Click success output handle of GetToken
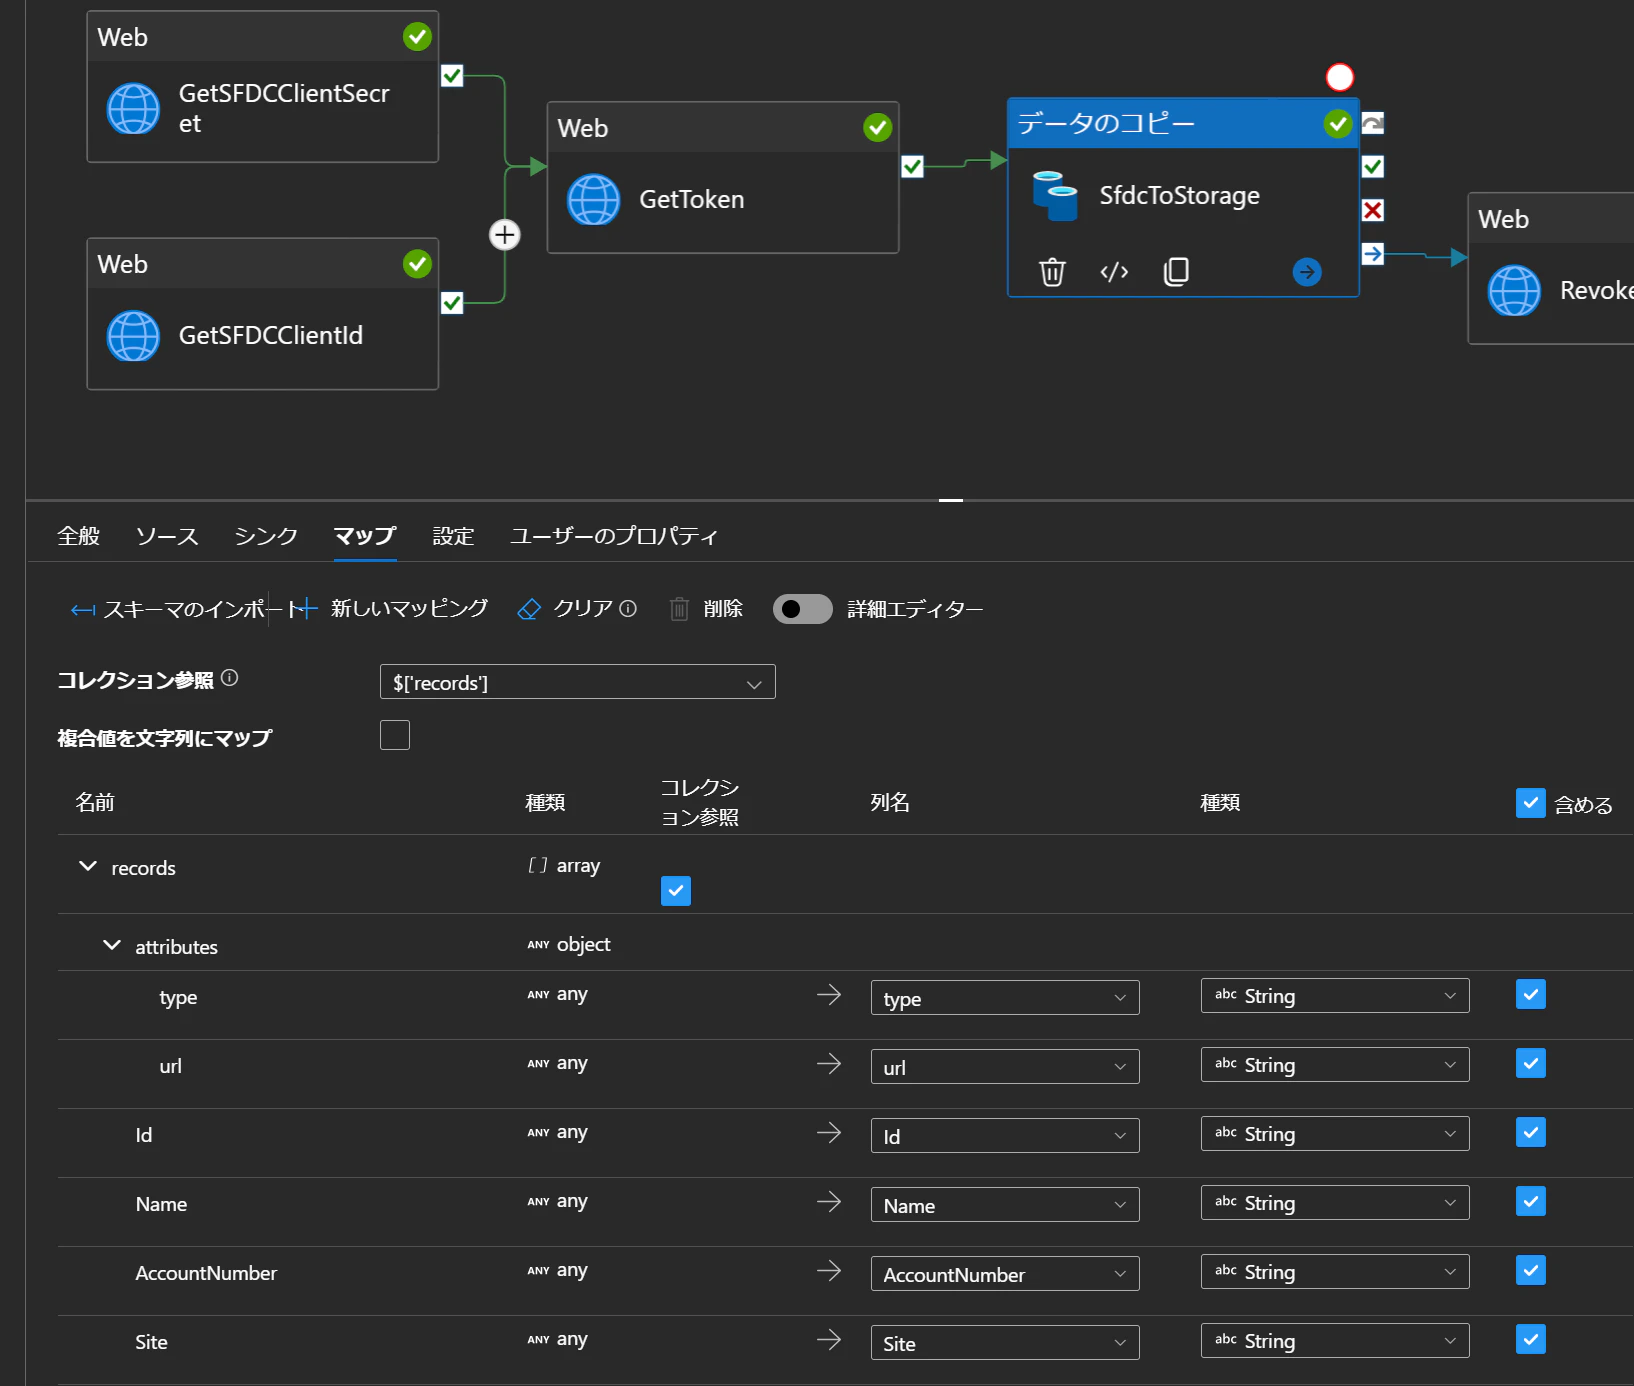Image resolution: width=1634 pixels, height=1386 pixels. [912, 167]
